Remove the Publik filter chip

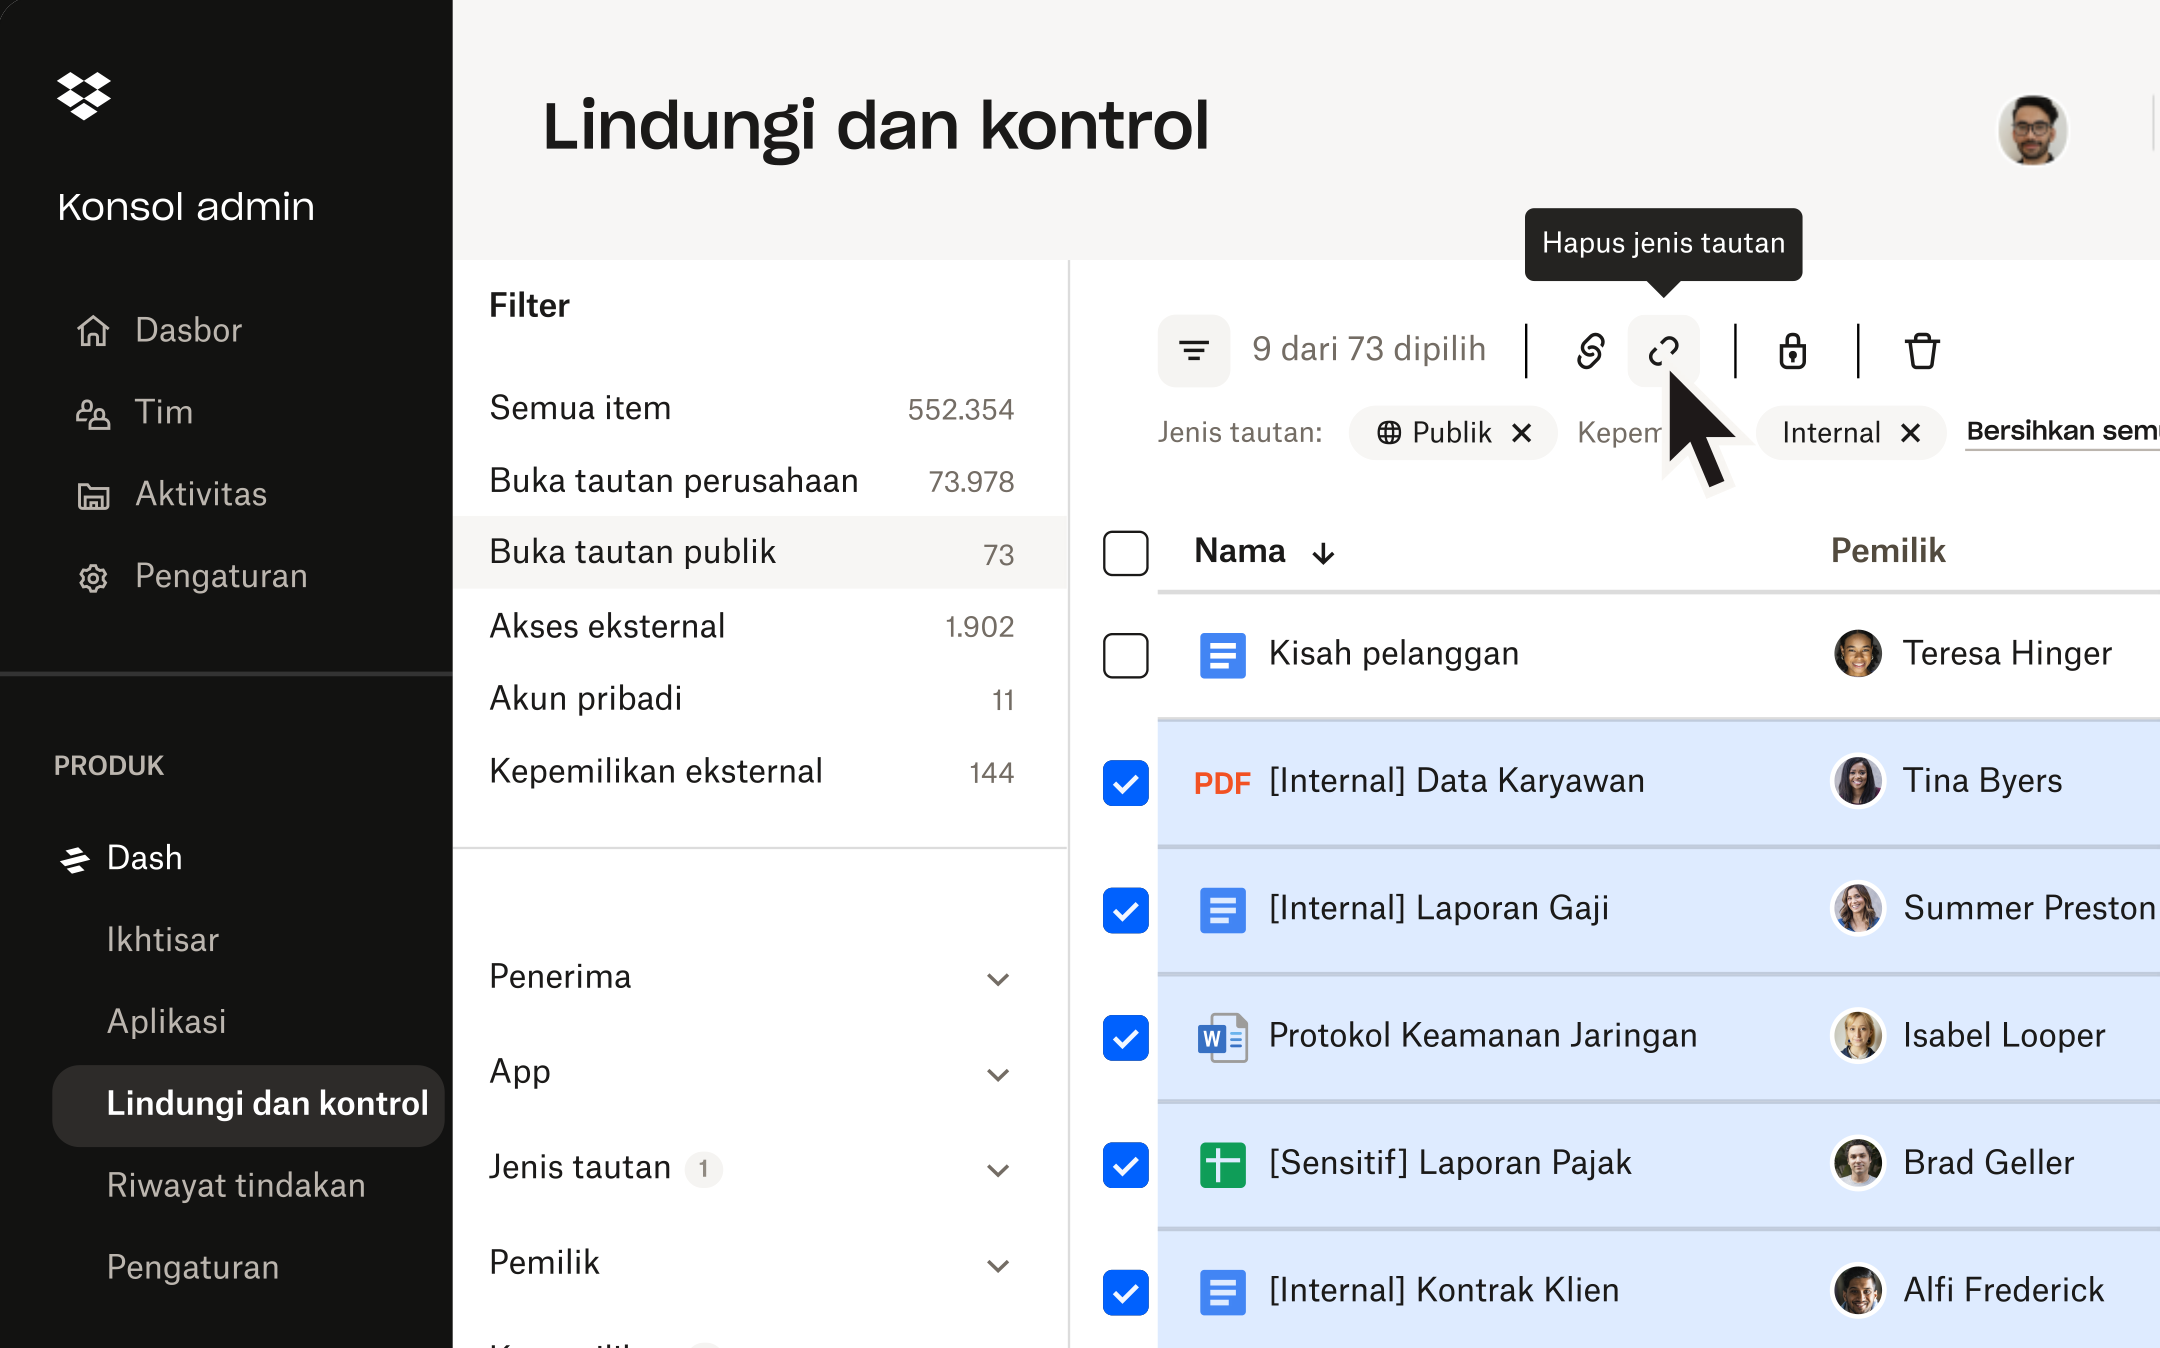(x=1522, y=433)
